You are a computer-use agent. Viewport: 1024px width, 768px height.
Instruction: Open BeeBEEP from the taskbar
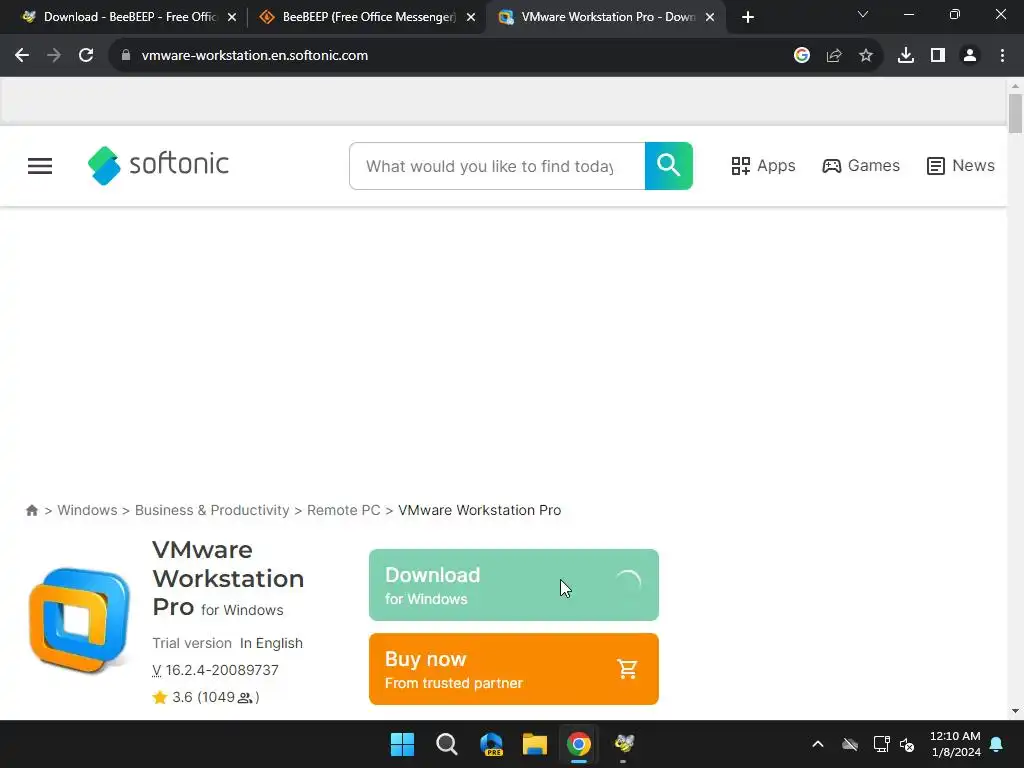(624, 744)
